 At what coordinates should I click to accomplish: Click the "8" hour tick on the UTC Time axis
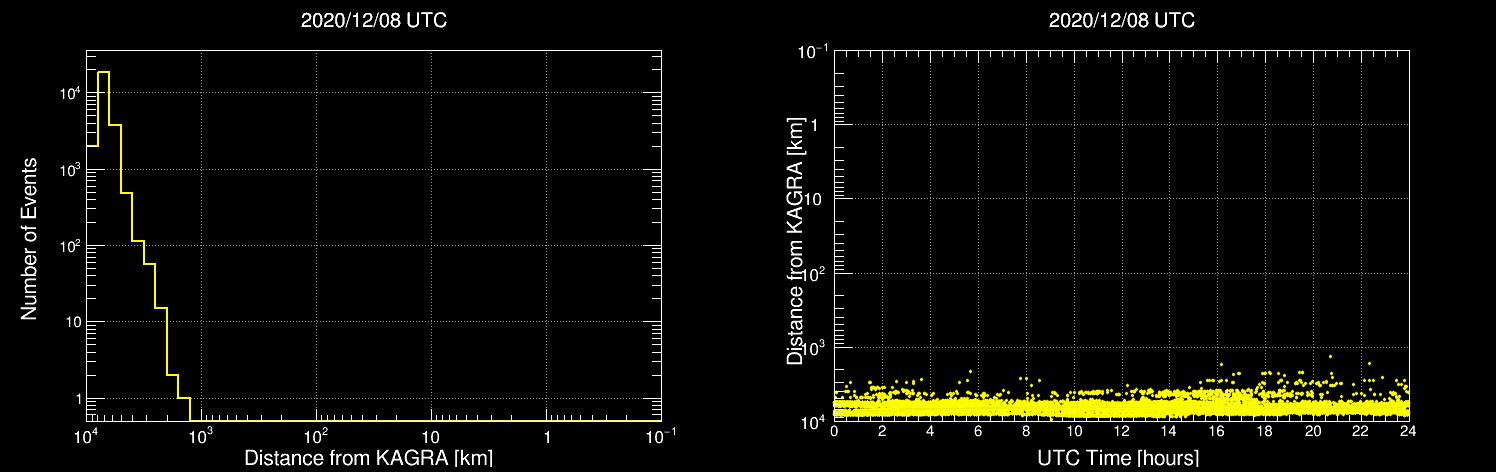tap(1026, 432)
